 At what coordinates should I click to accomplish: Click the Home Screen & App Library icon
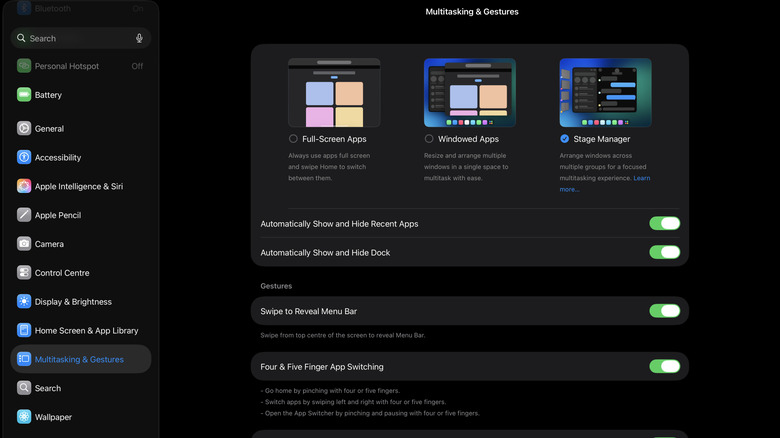click(x=24, y=330)
